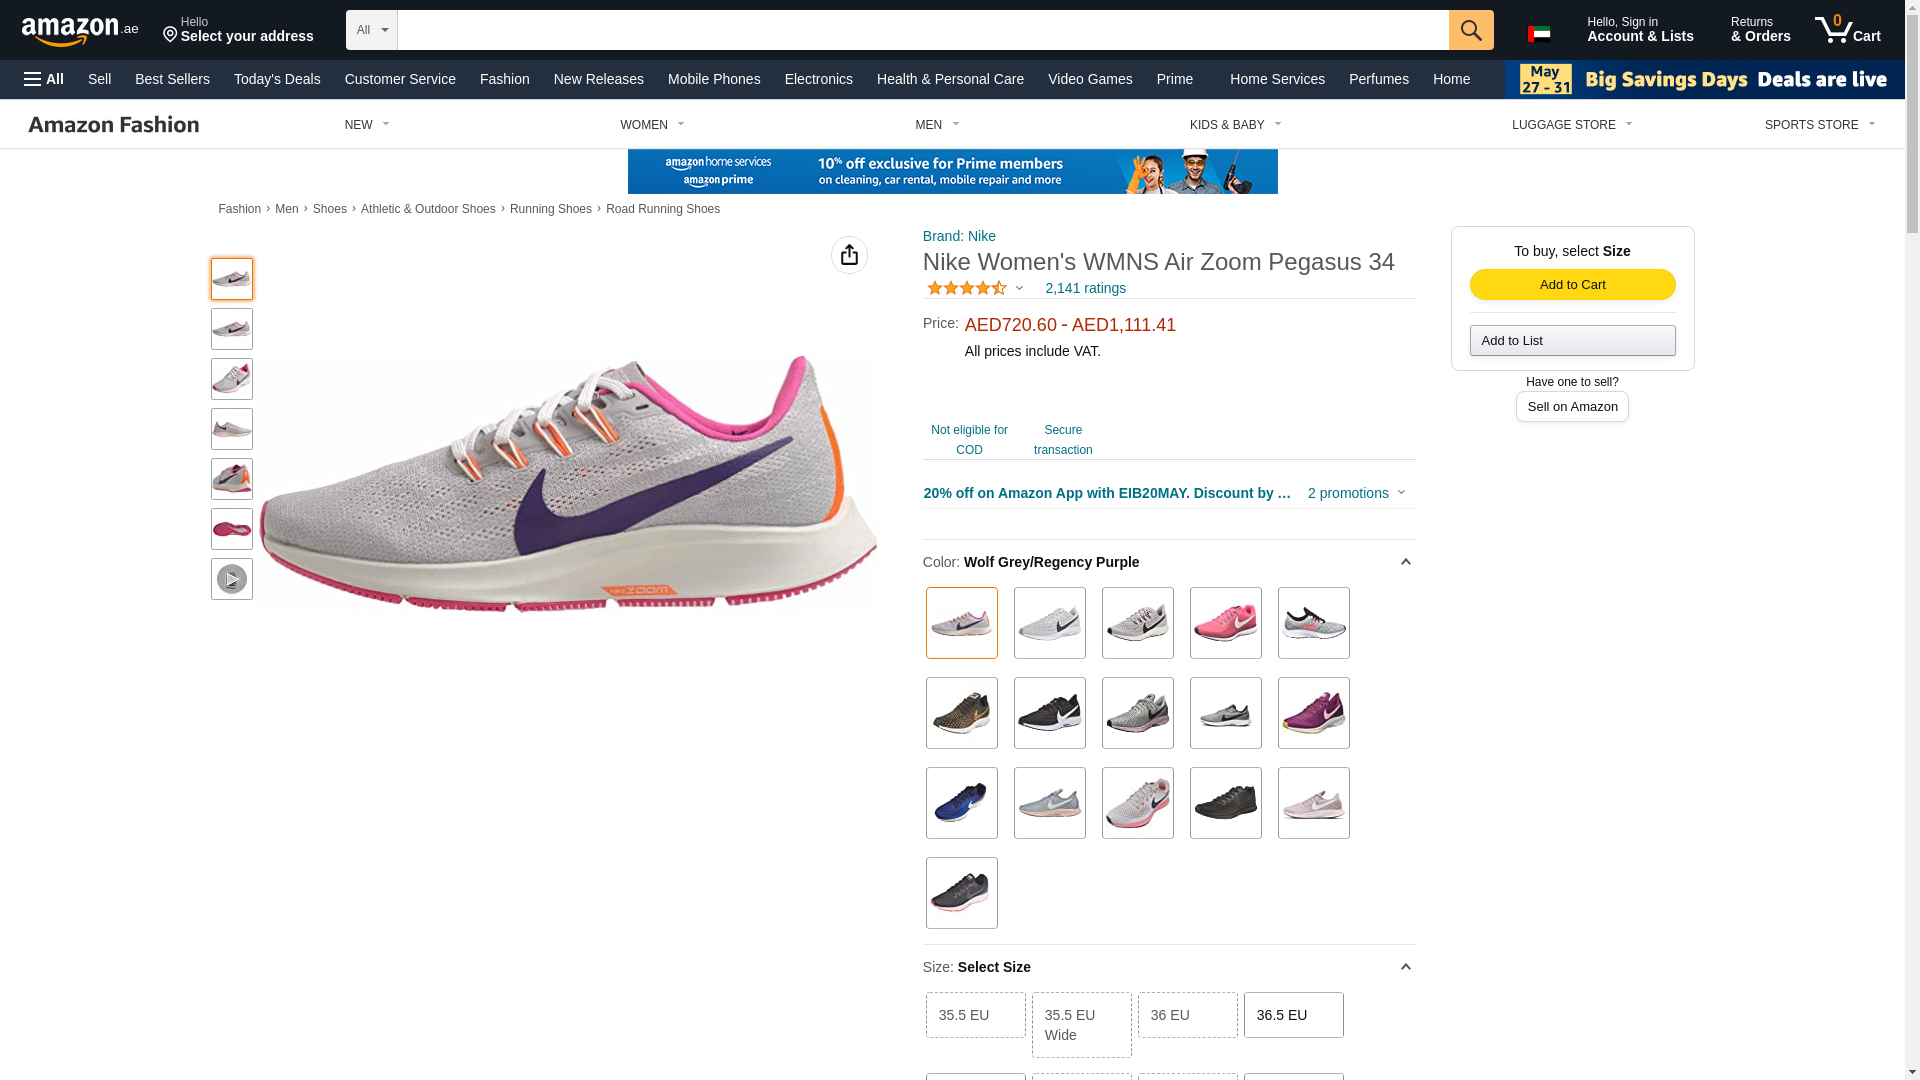Expand the 2 promotions dropdown
Viewport: 1920px width, 1080px height.
[x=1356, y=493]
